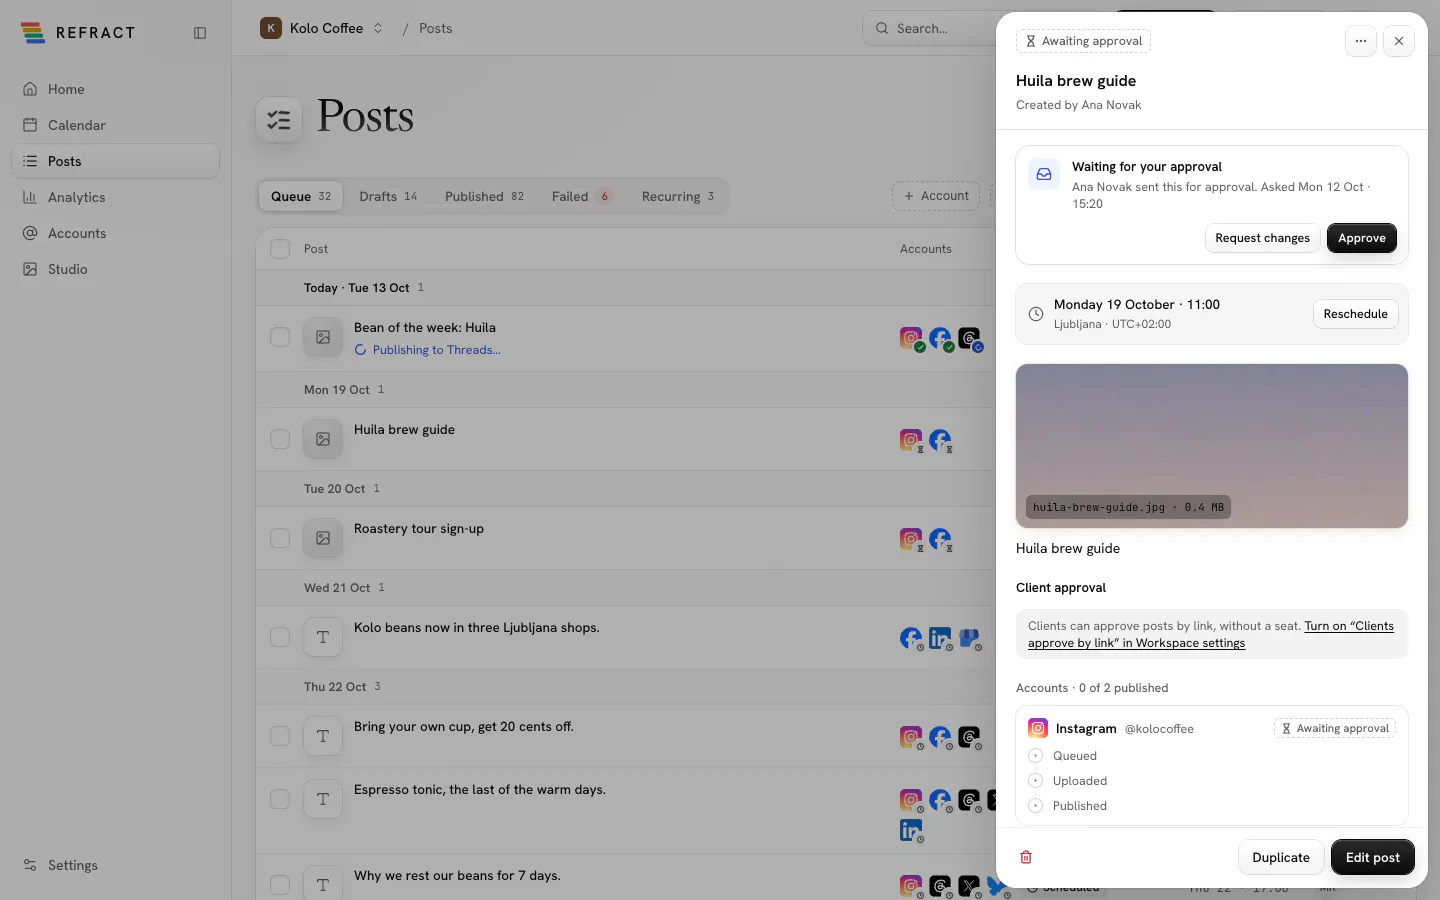Click the Account filter button
This screenshot has width=1440, height=900.
pos(936,196)
